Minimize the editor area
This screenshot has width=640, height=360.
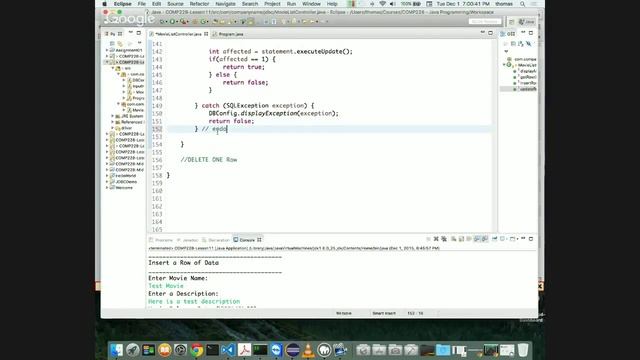click(482, 33)
